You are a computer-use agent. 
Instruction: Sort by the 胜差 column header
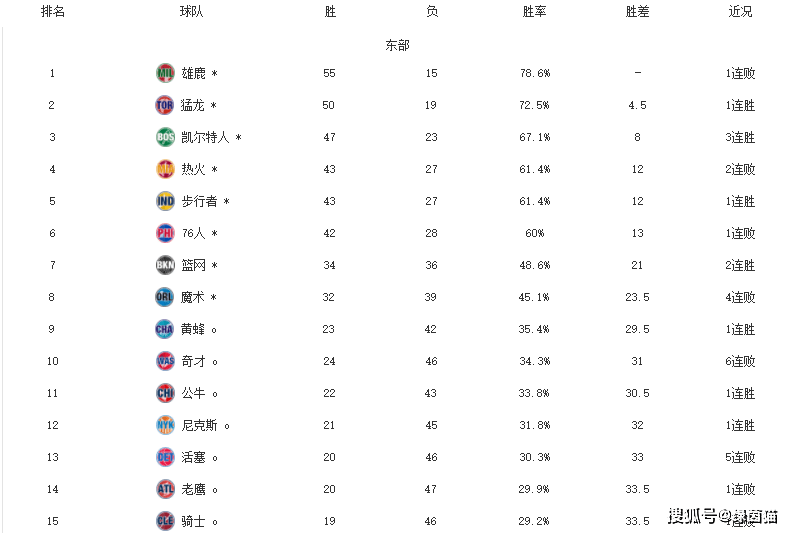coord(637,11)
